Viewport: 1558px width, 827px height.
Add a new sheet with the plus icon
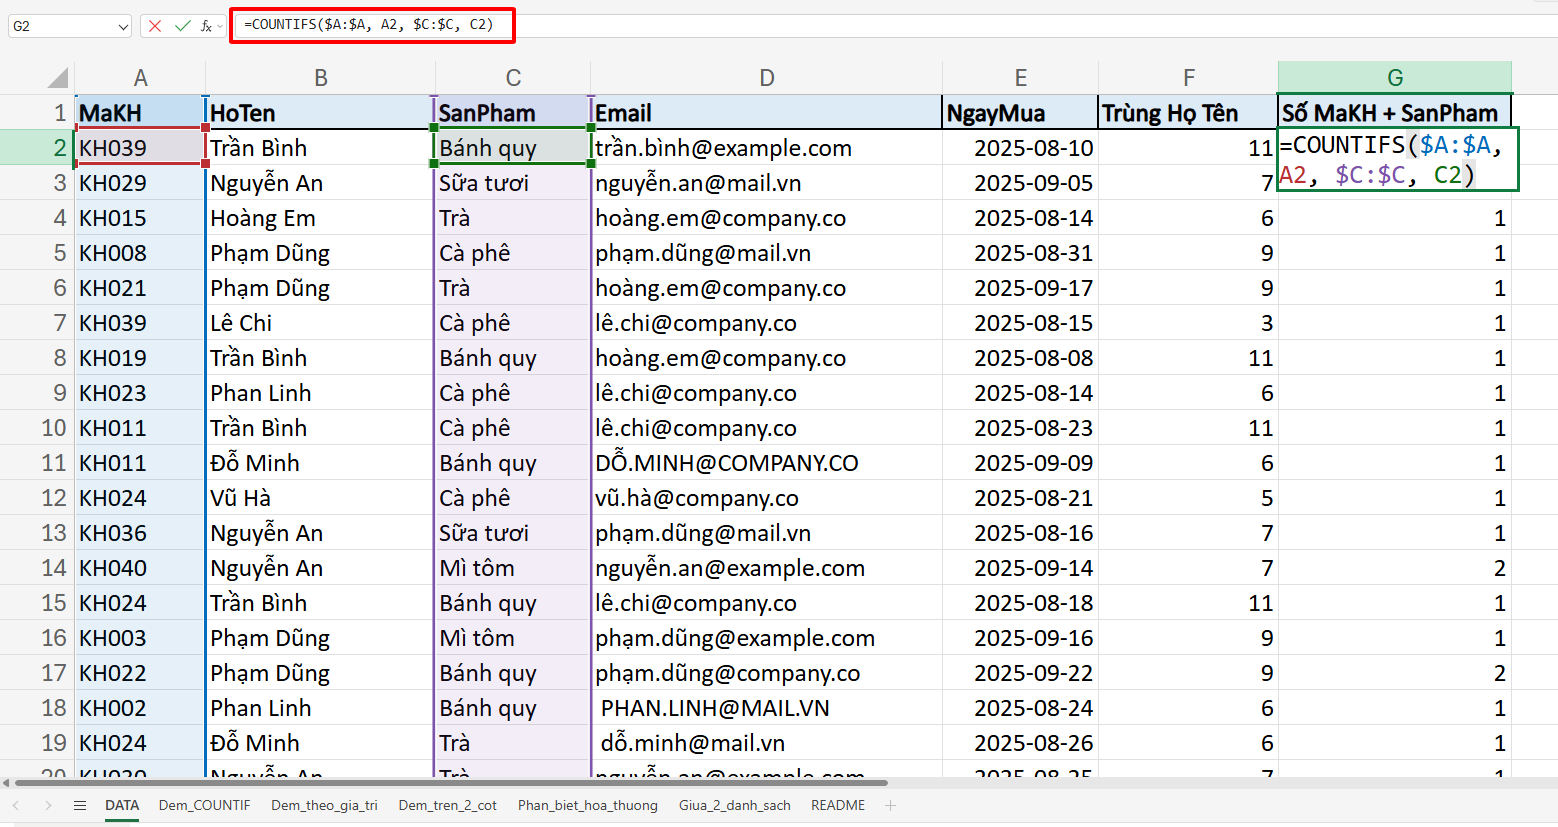(890, 805)
